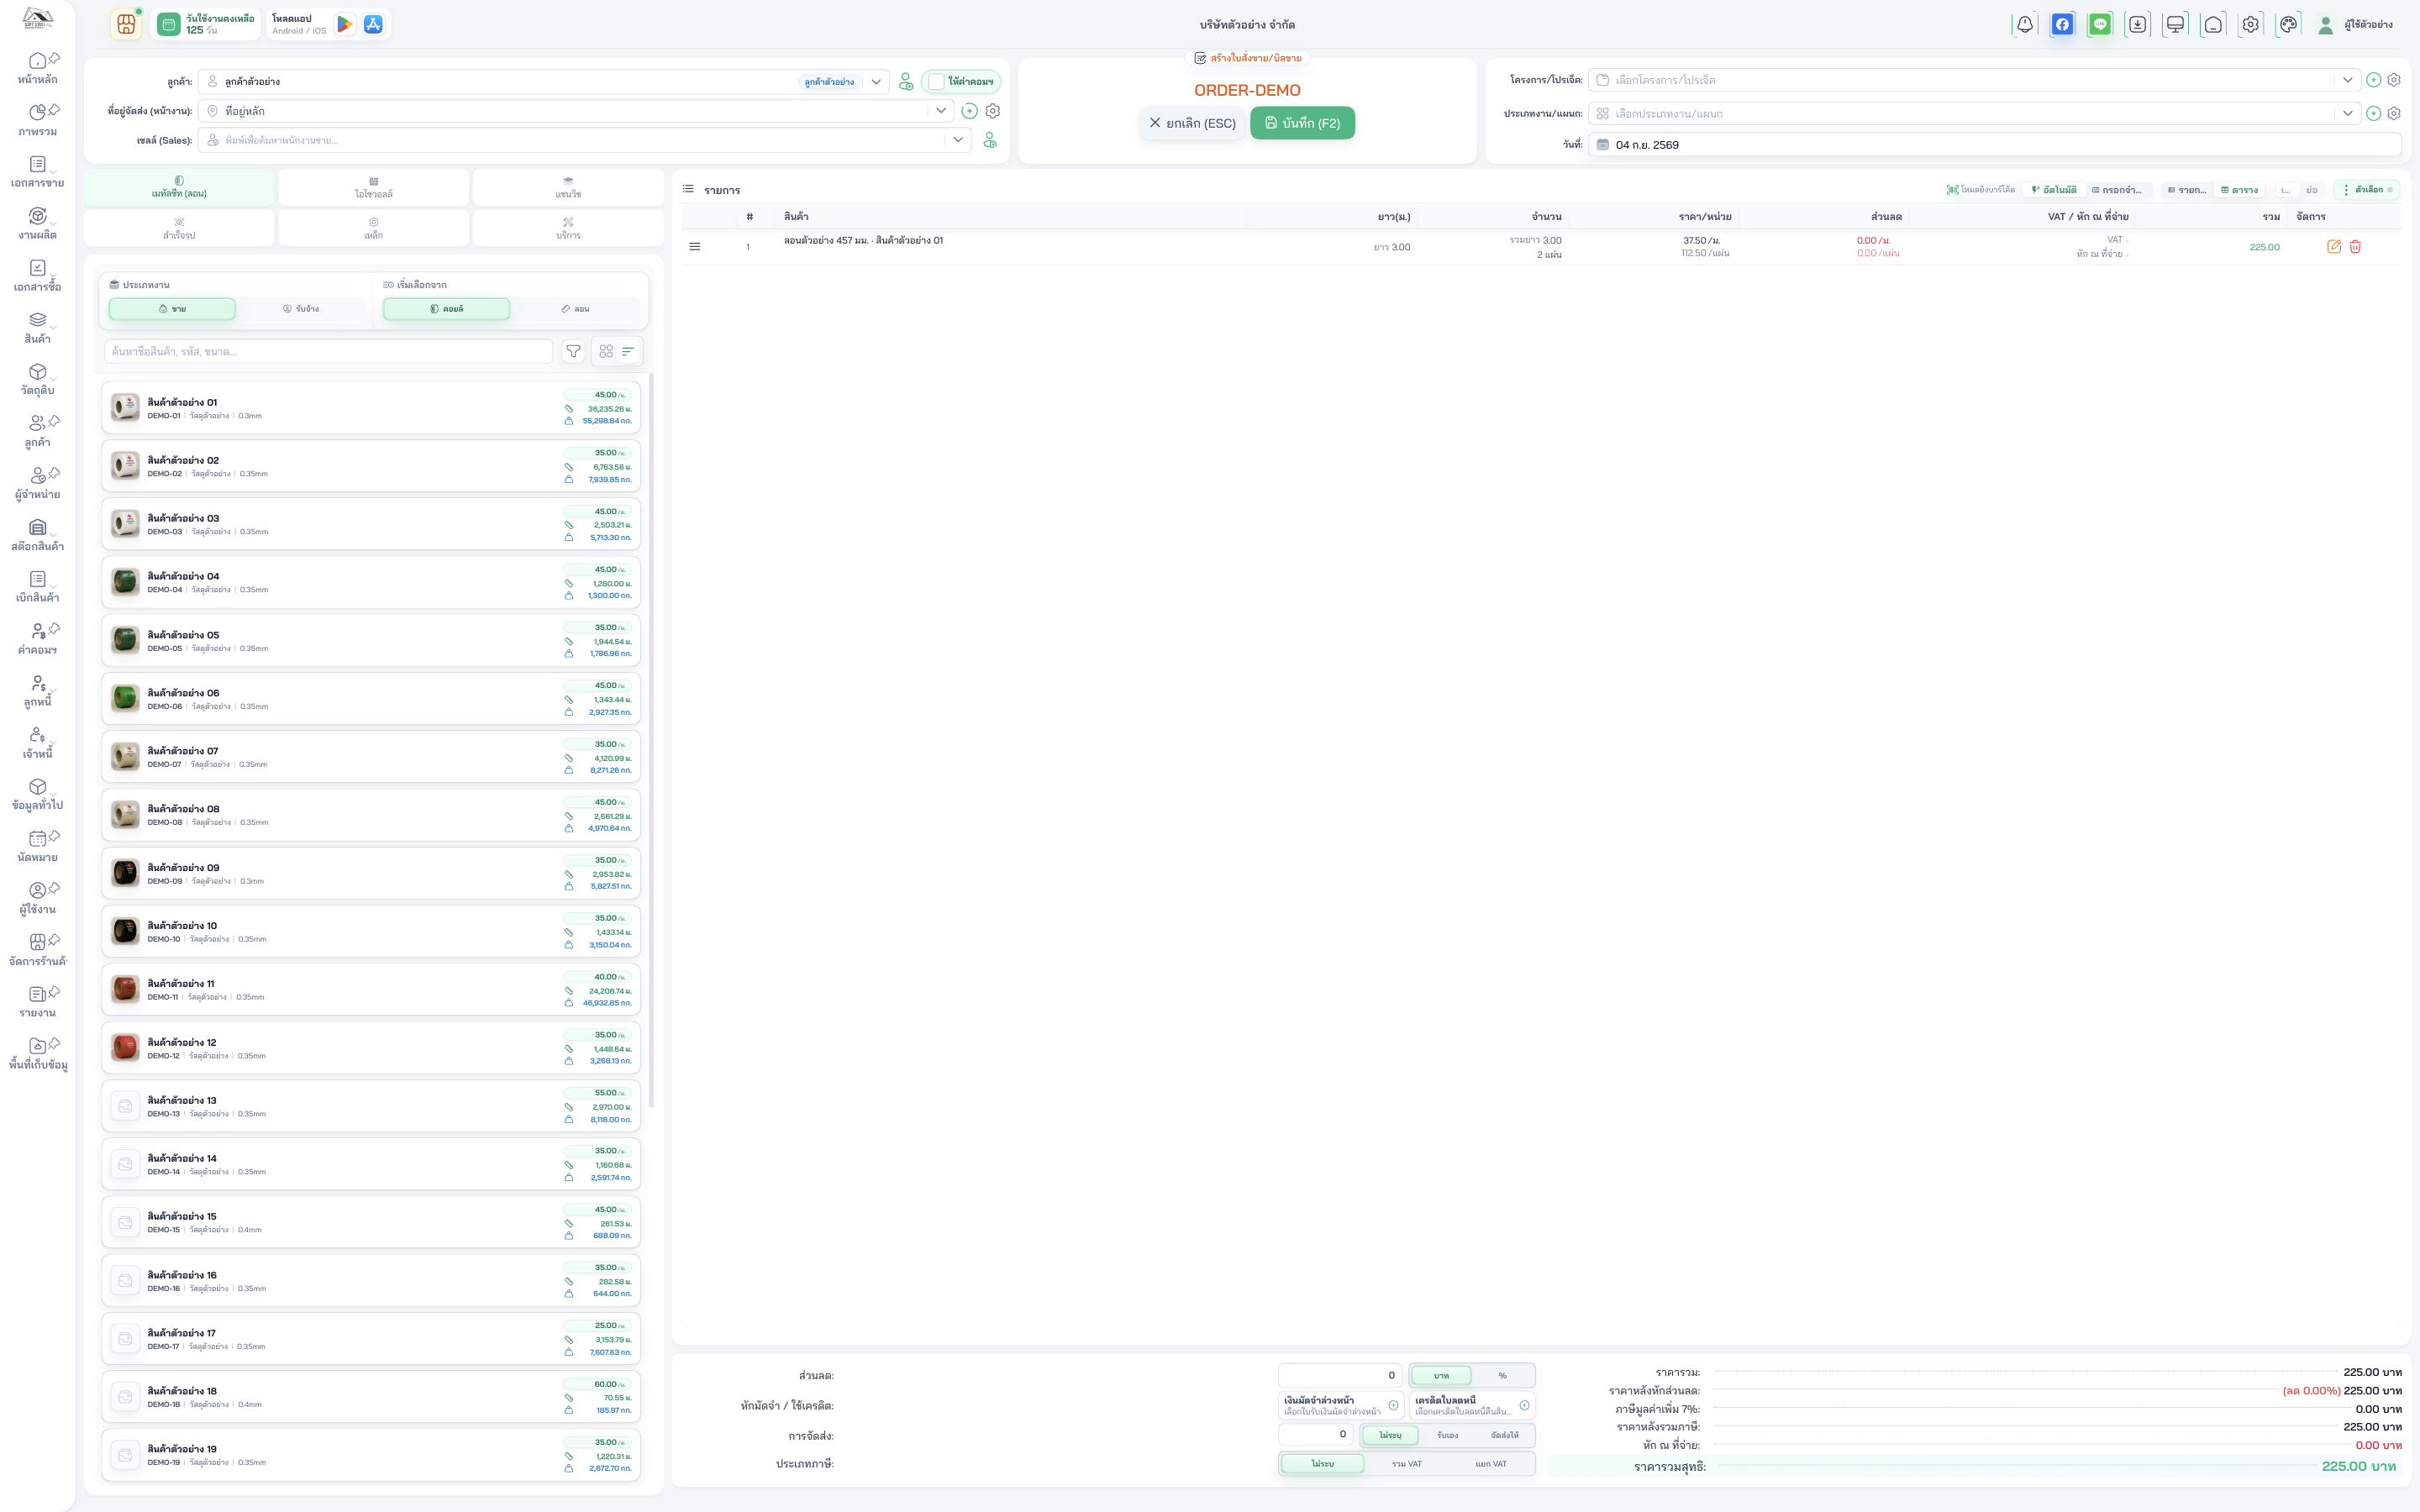
Task: Switch to ไอโซวอลล์ product tab
Action: click(x=373, y=187)
